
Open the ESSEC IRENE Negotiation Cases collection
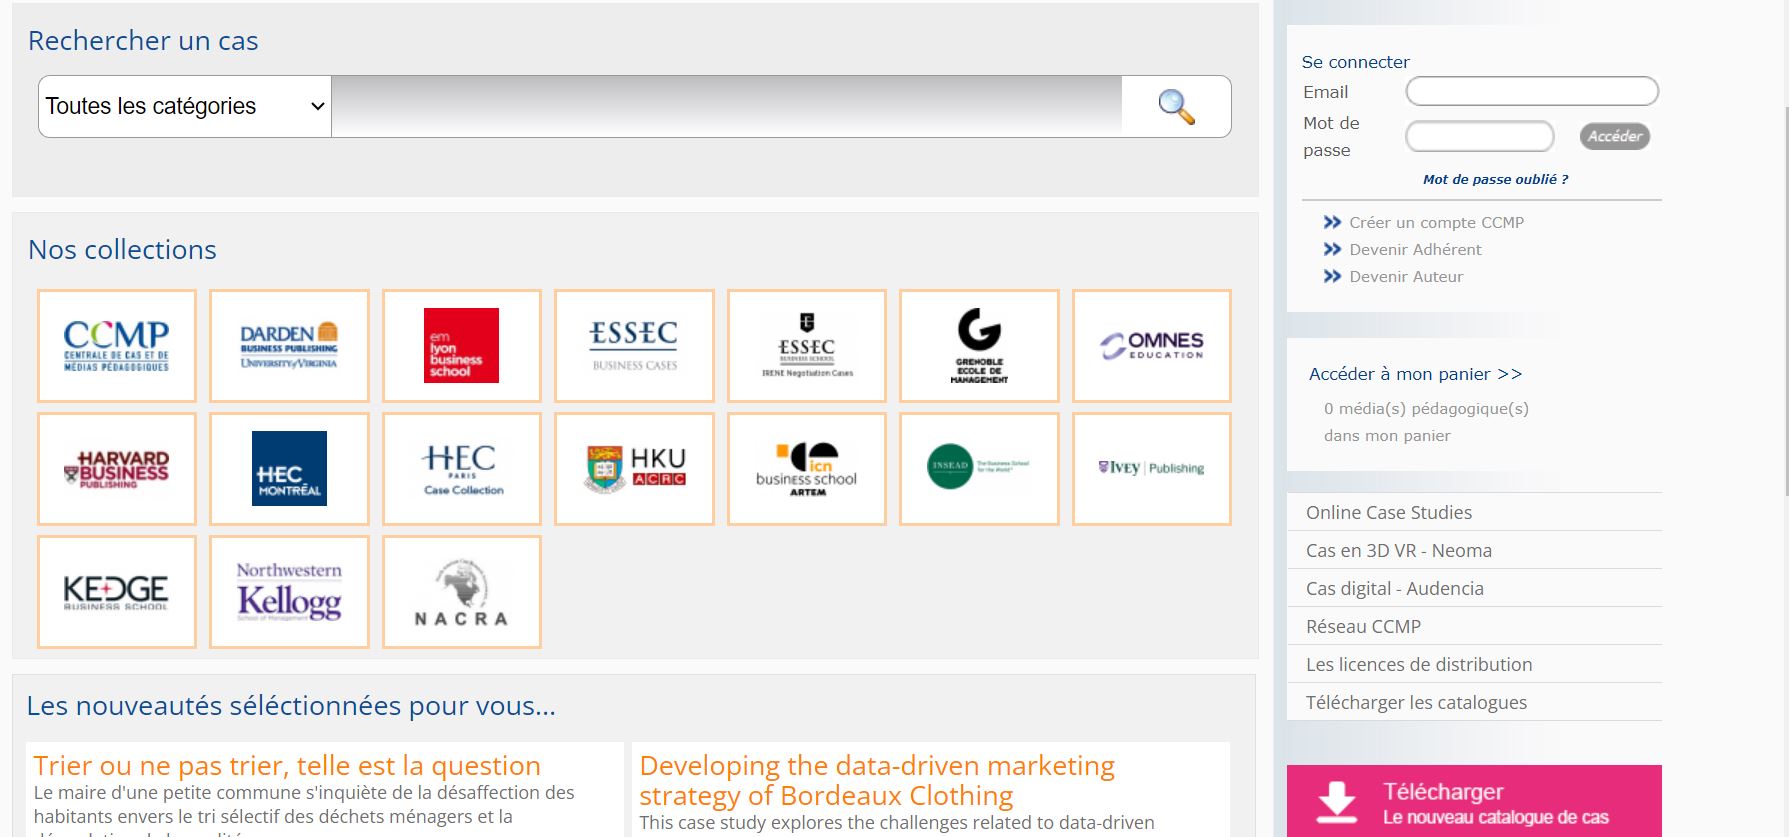[807, 346]
